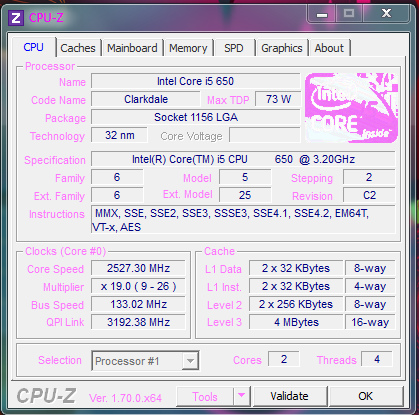Show the Graphics tab
Viewport: 419px width, 415px height.
(282, 48)
